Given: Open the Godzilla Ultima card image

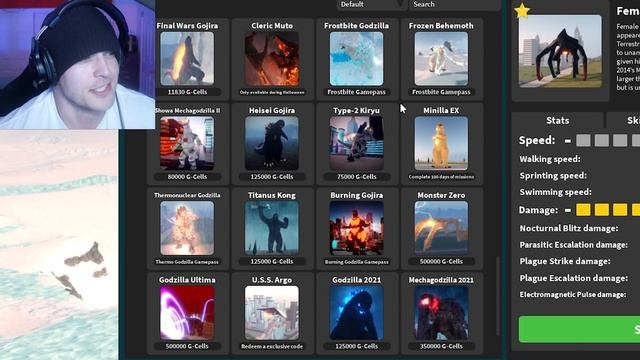Looking at the screenshot, I should [x=187, y=313].
